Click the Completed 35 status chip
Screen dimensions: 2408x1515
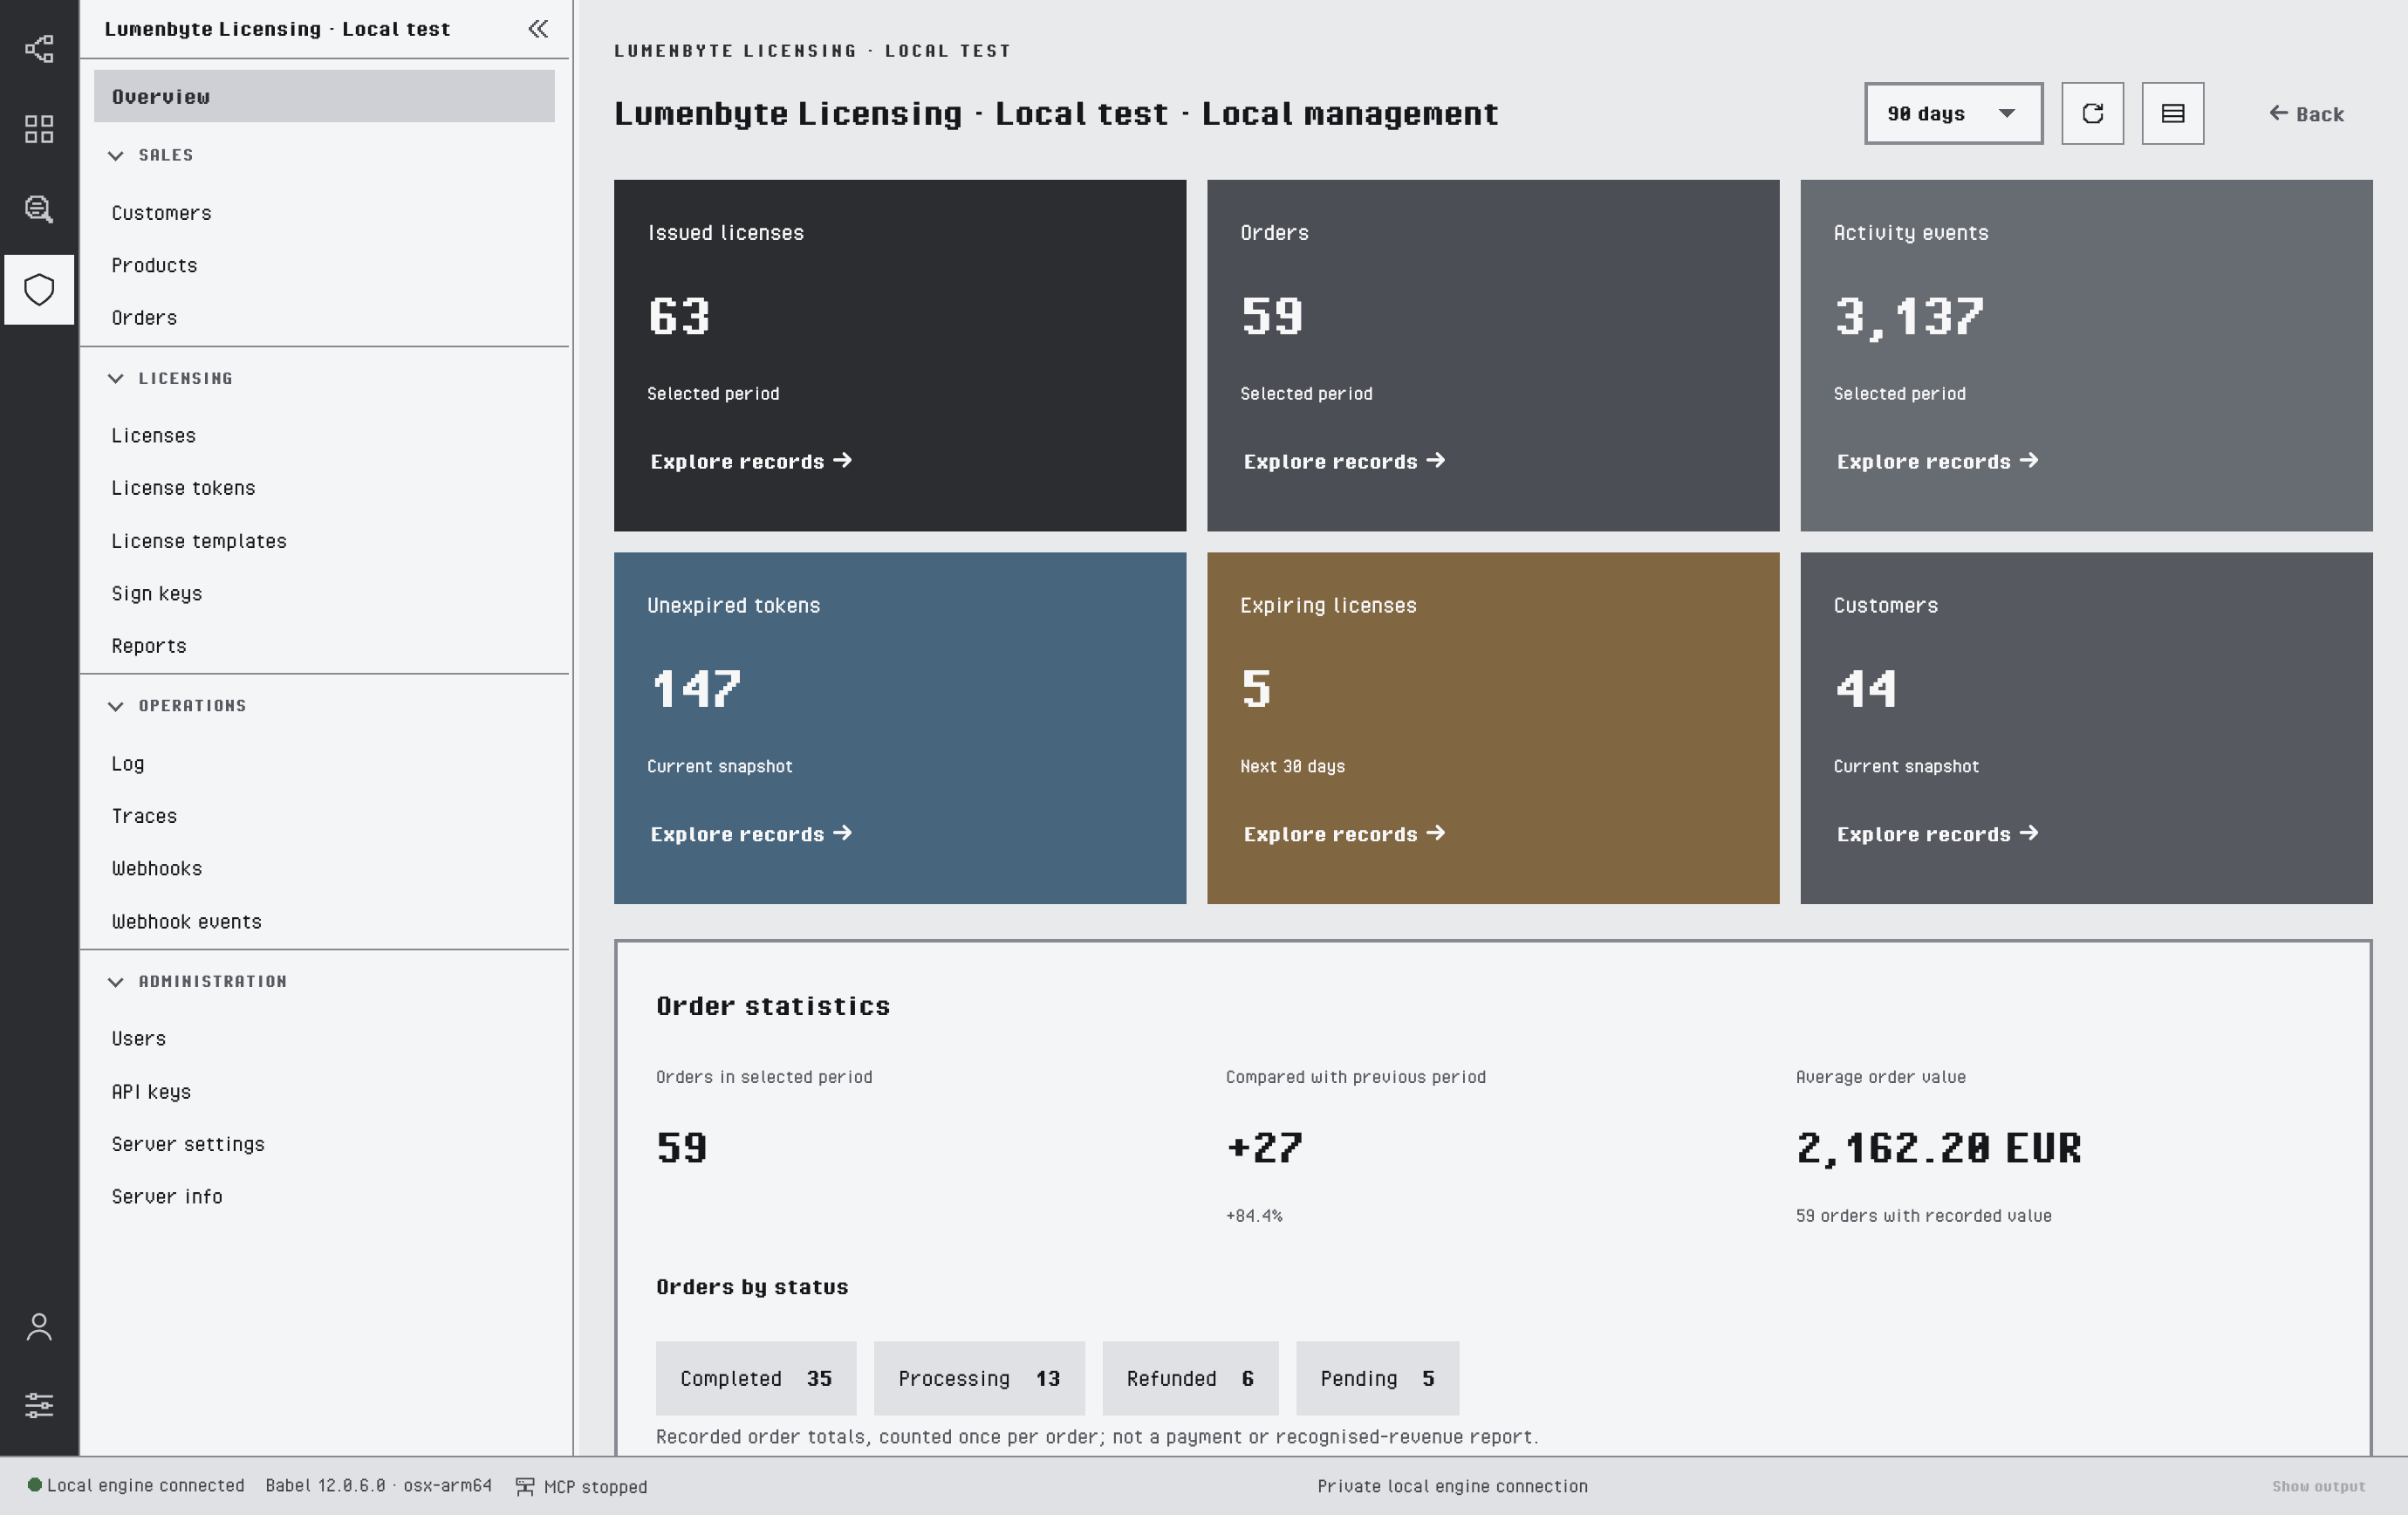pyautogui.click(x=756, y=1378)
